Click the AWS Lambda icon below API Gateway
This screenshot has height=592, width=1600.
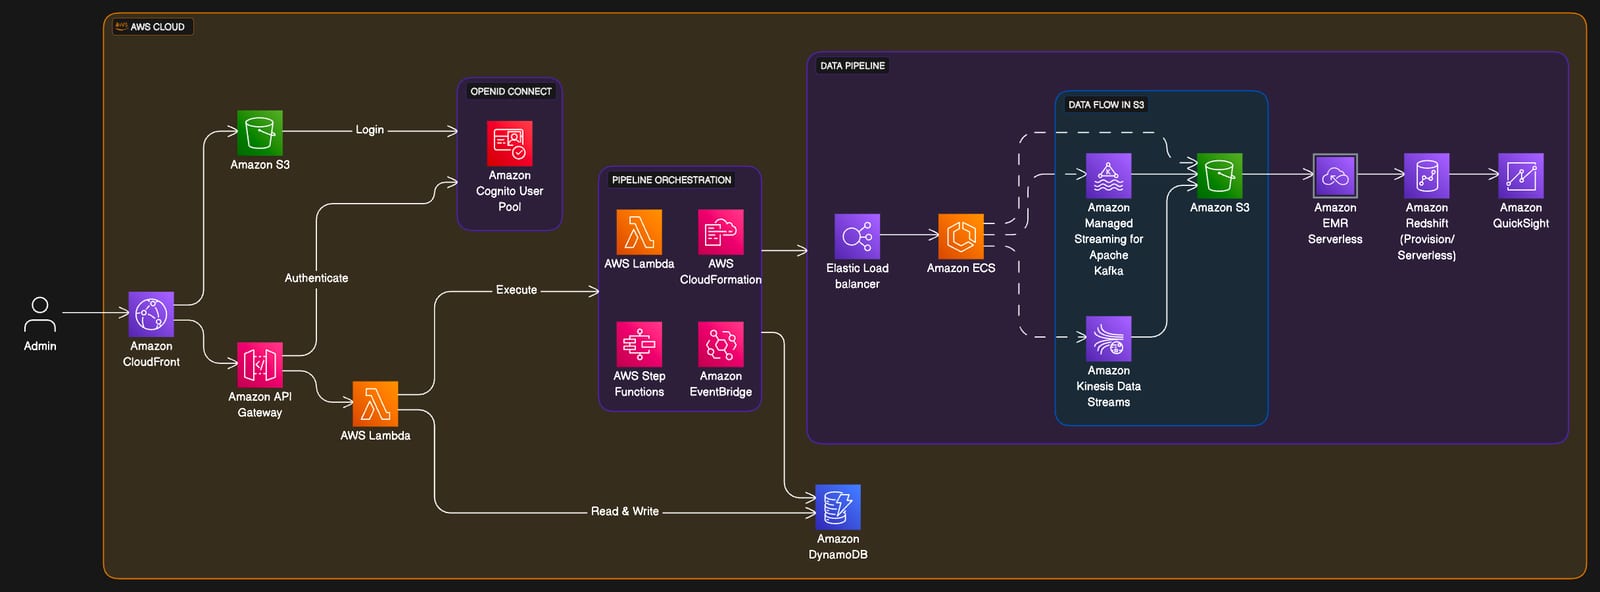coord(375,404)
